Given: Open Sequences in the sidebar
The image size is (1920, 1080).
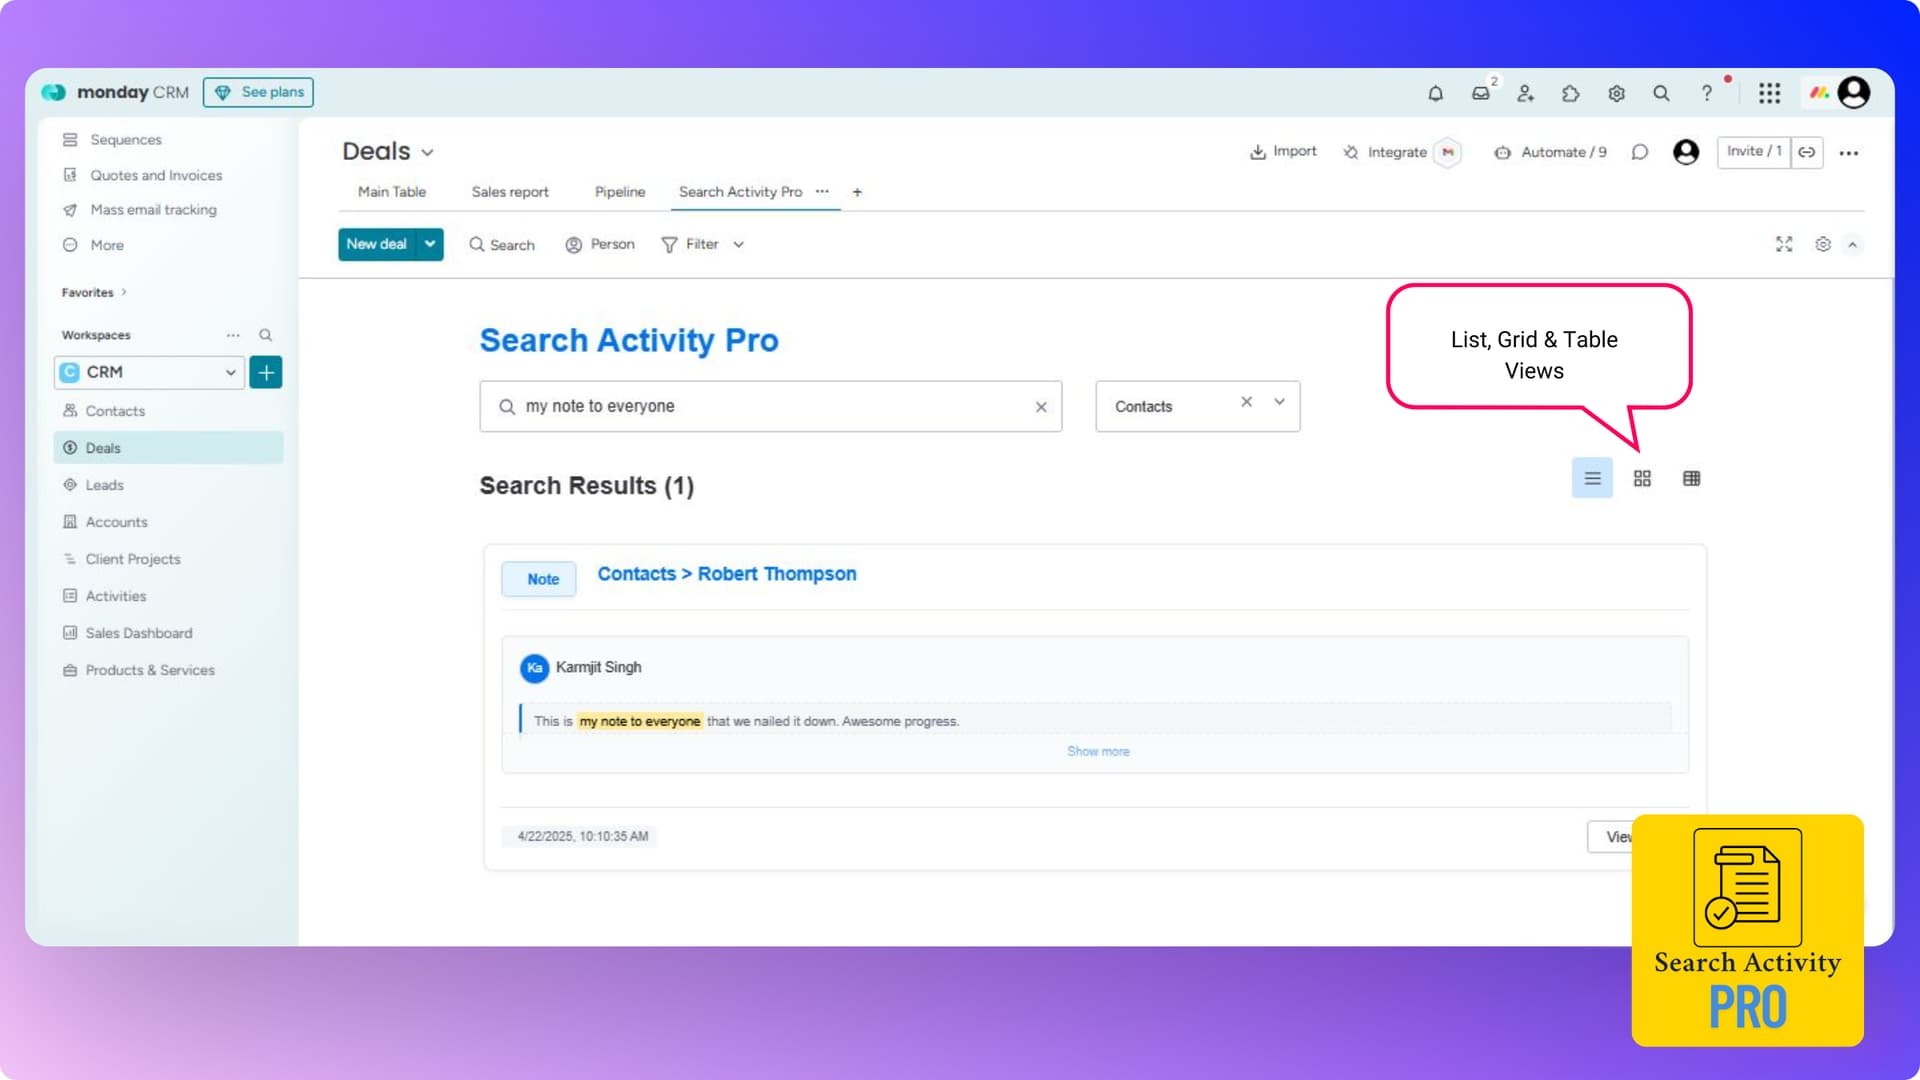Looking at the screenshot, I should [x=125, y=140].
